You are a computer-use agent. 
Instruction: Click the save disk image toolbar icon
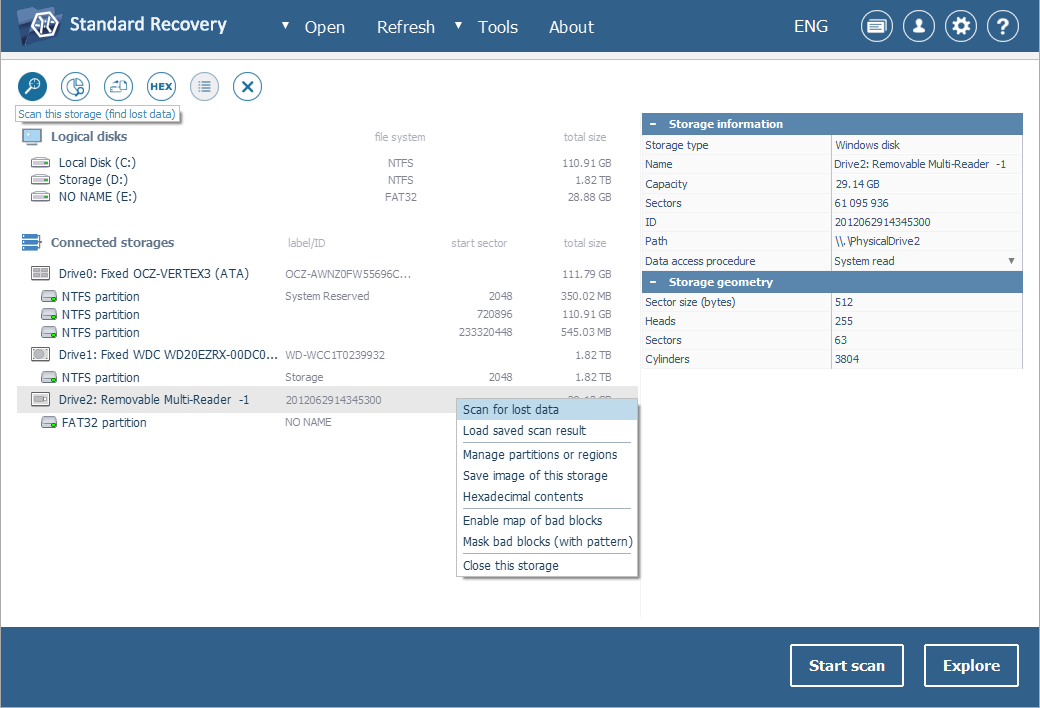point(117,86)
